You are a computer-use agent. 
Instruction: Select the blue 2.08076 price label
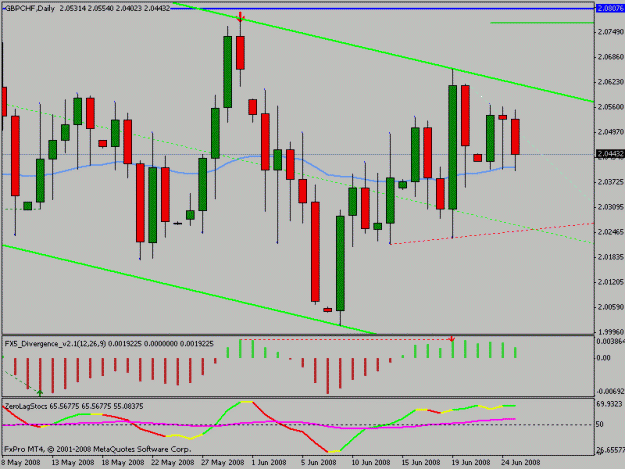(x=610, y=8)
